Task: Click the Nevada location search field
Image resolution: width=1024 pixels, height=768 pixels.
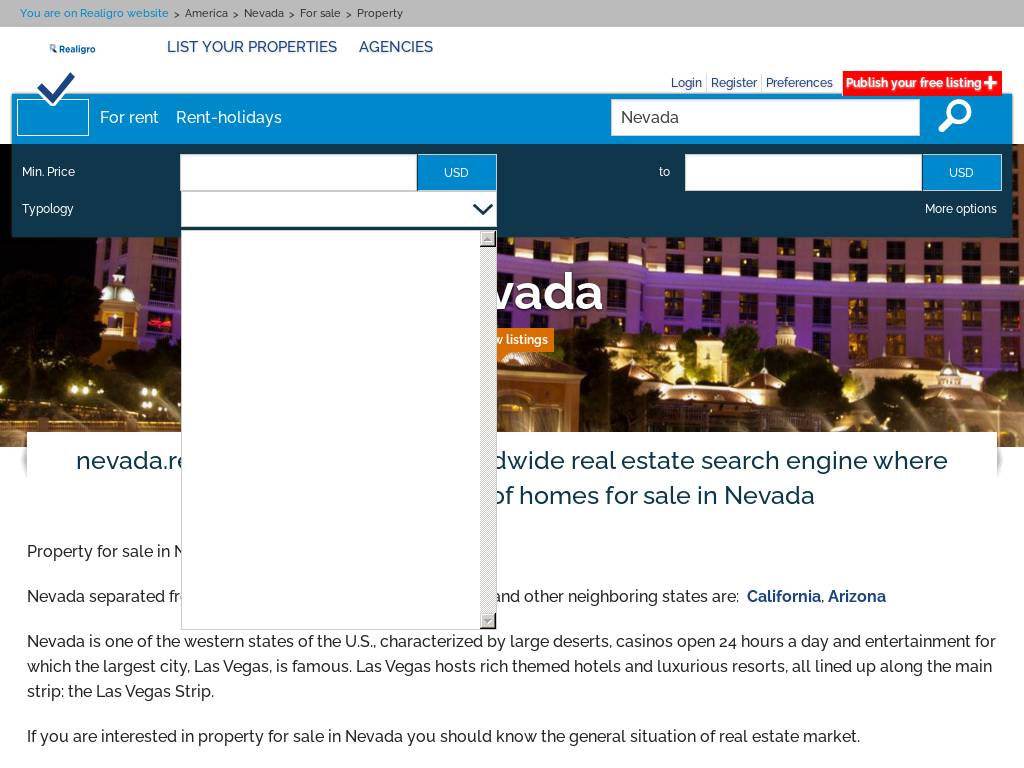Action: pyautogui.click(x=764, y=118)
